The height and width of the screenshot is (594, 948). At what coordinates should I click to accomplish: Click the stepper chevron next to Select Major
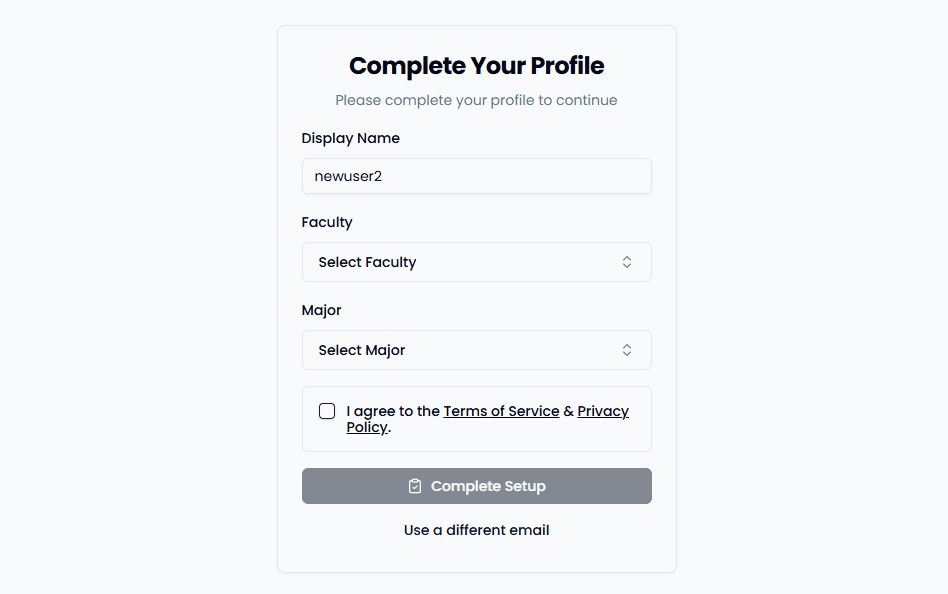tap(627, 349)
